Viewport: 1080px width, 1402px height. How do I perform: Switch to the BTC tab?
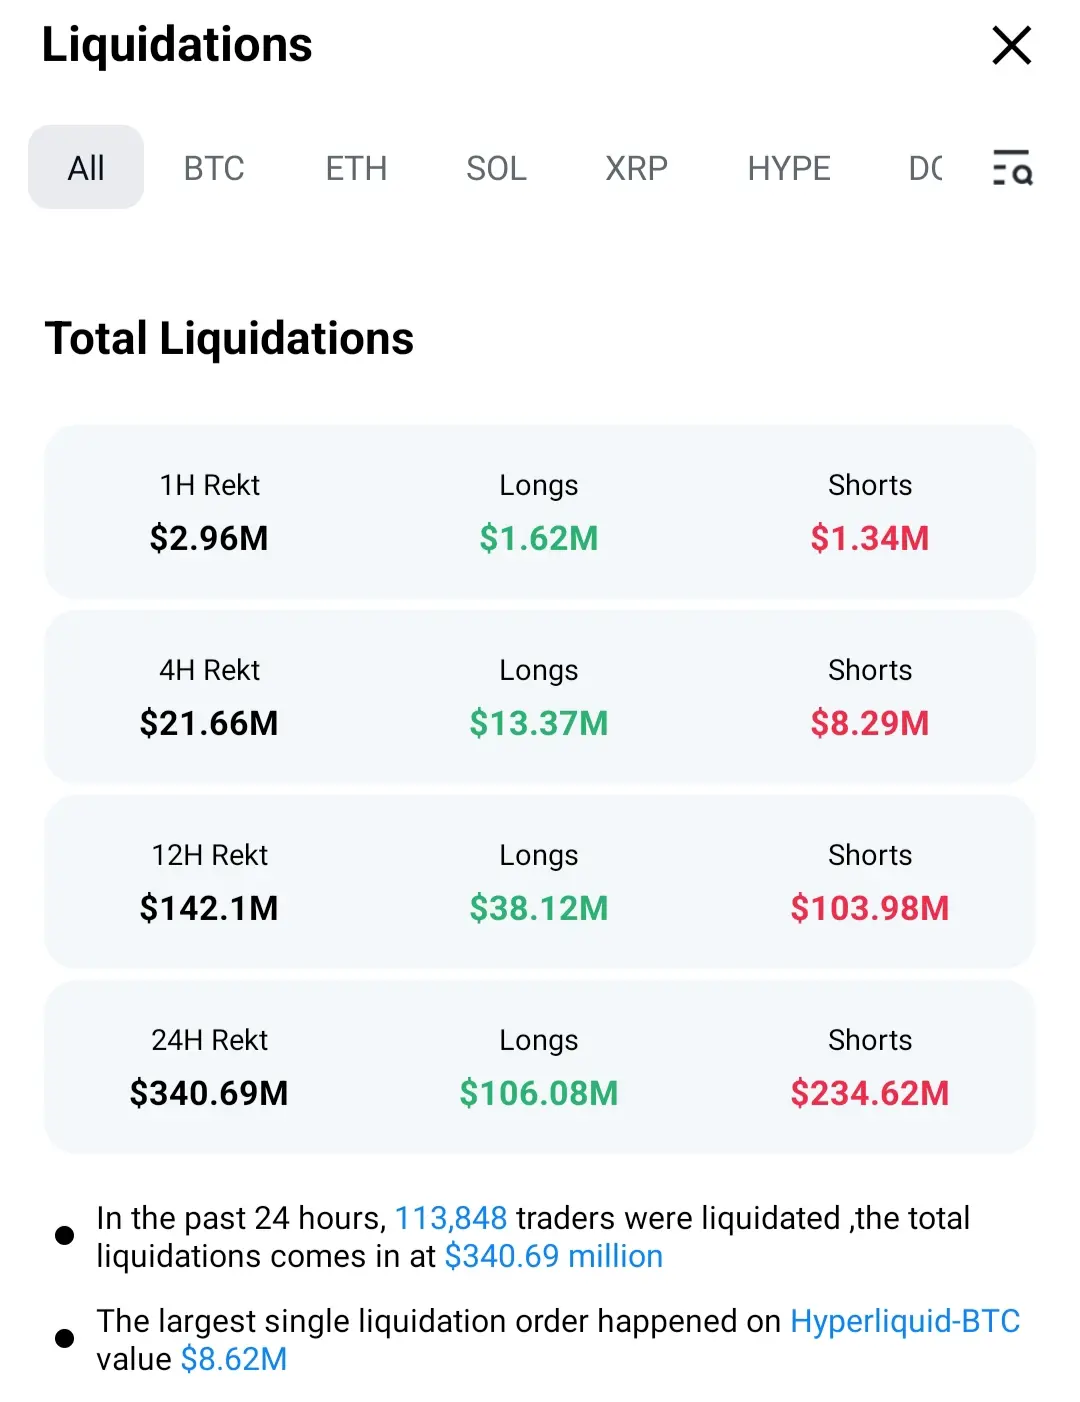tap(214, 168)
